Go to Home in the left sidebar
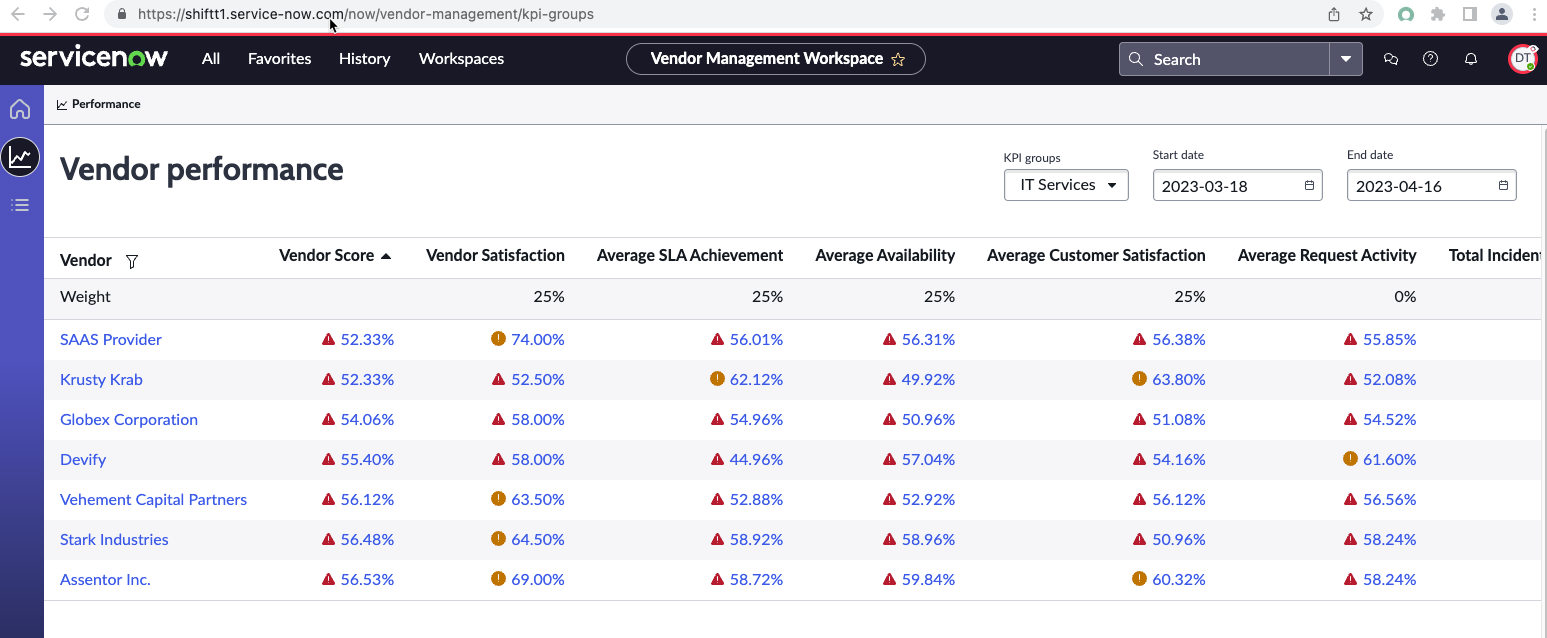This screenshot has width=1547, height=638. [x=20, y=109]
